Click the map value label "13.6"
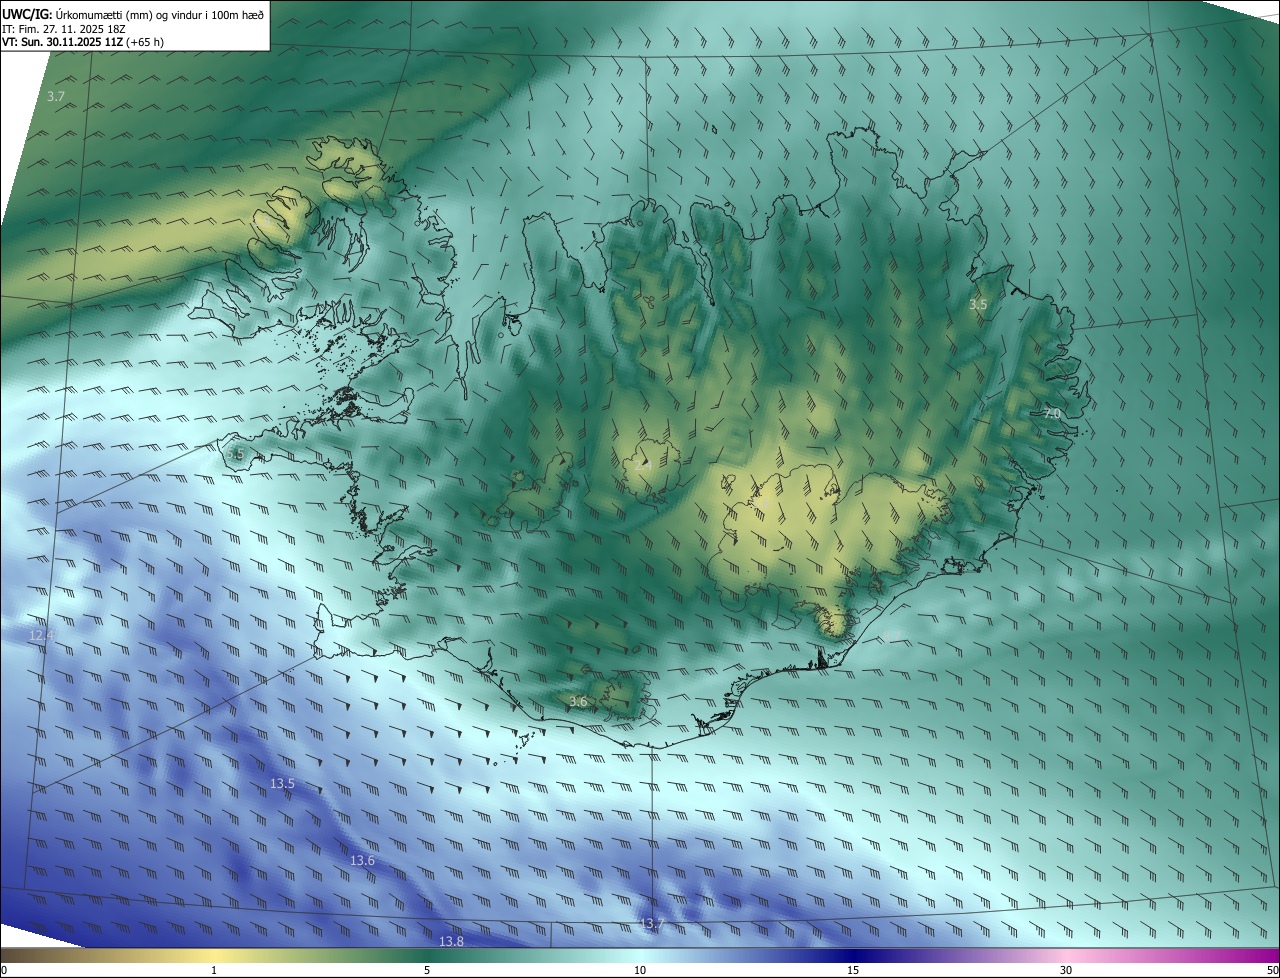Screen dimensions: 1280x978 (362, 861)
